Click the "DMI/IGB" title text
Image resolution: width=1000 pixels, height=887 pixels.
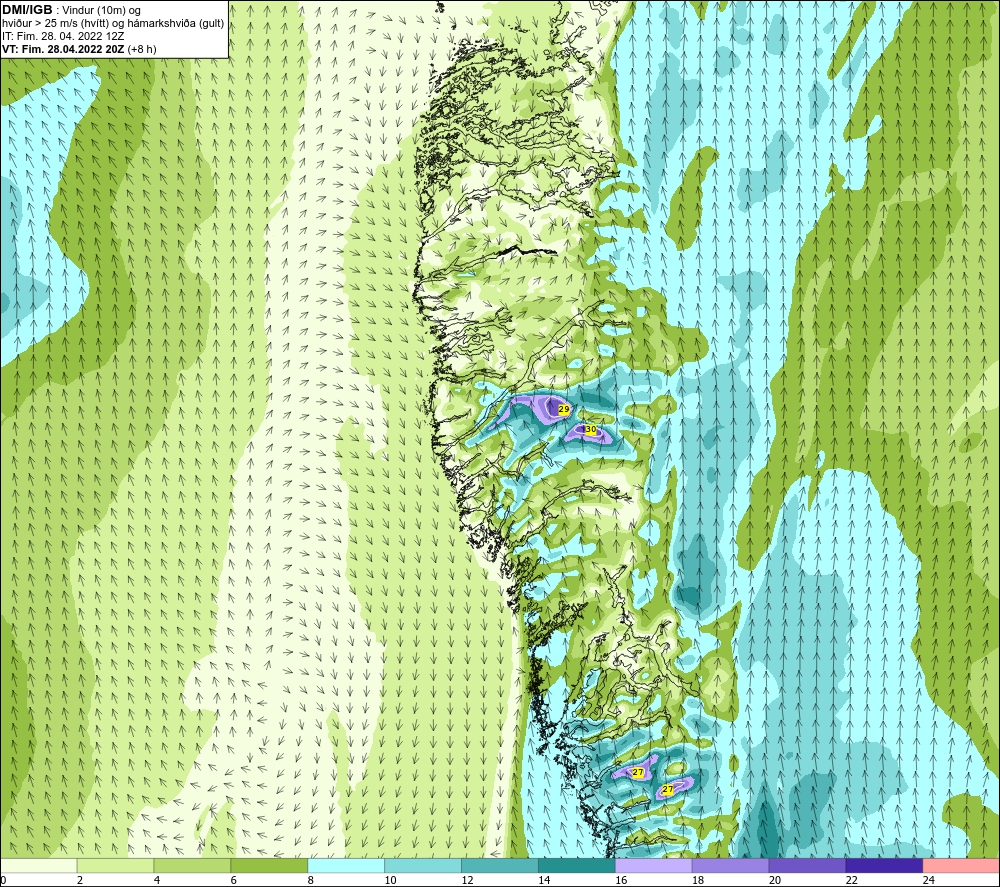pyautogui.click(x=27, y=10)
